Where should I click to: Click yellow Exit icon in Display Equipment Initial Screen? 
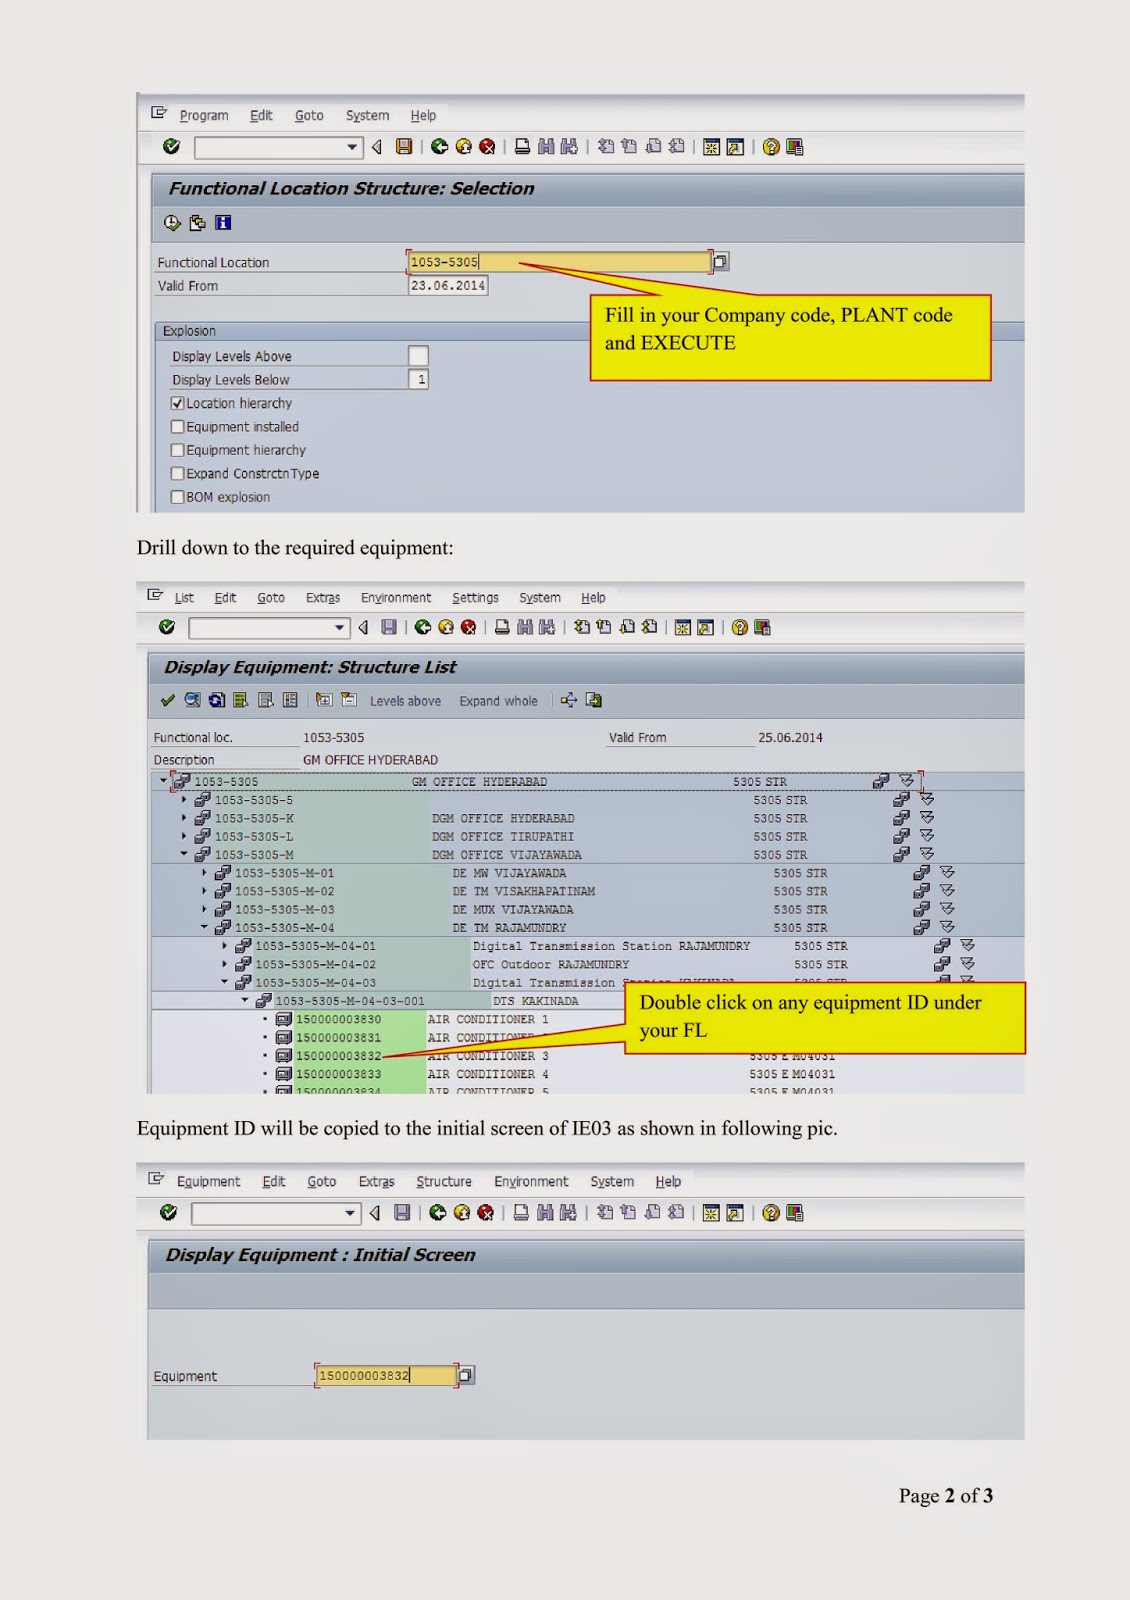tap(461, 1213)
